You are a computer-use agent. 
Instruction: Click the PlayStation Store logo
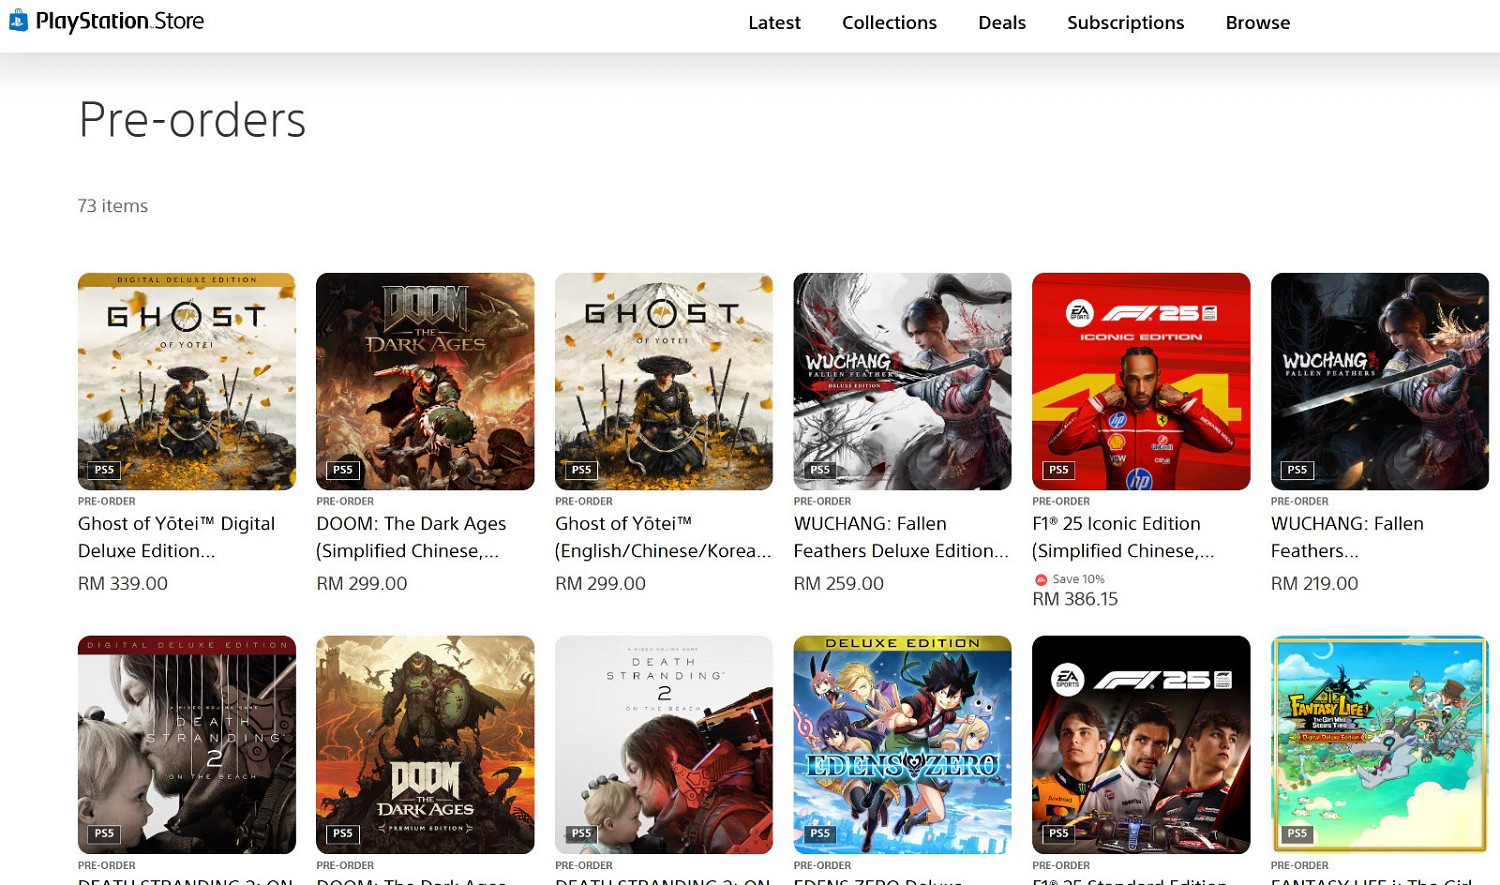pos(106,21)
